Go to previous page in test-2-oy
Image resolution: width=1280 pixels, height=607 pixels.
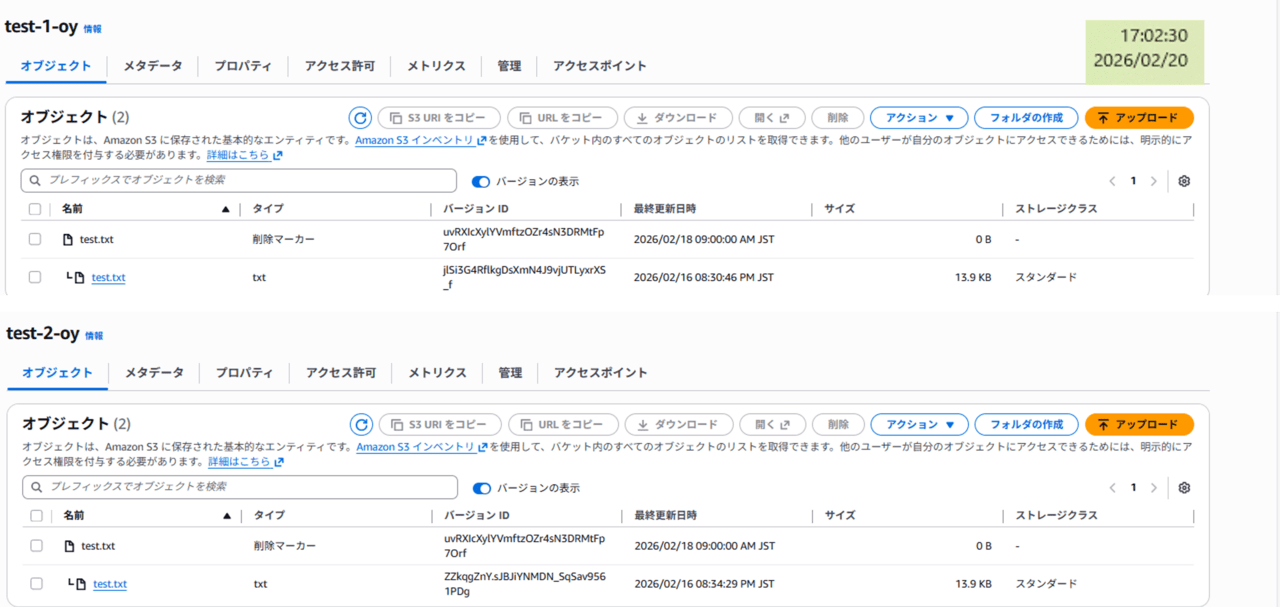click(x=1112, y=487)
